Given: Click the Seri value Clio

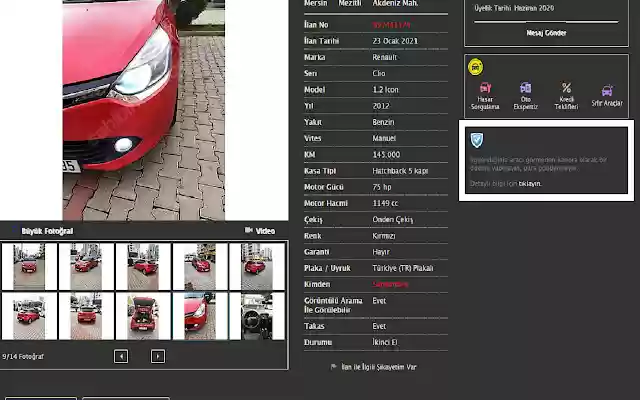Looking at the screenshot, I should [x=379, y=73].
